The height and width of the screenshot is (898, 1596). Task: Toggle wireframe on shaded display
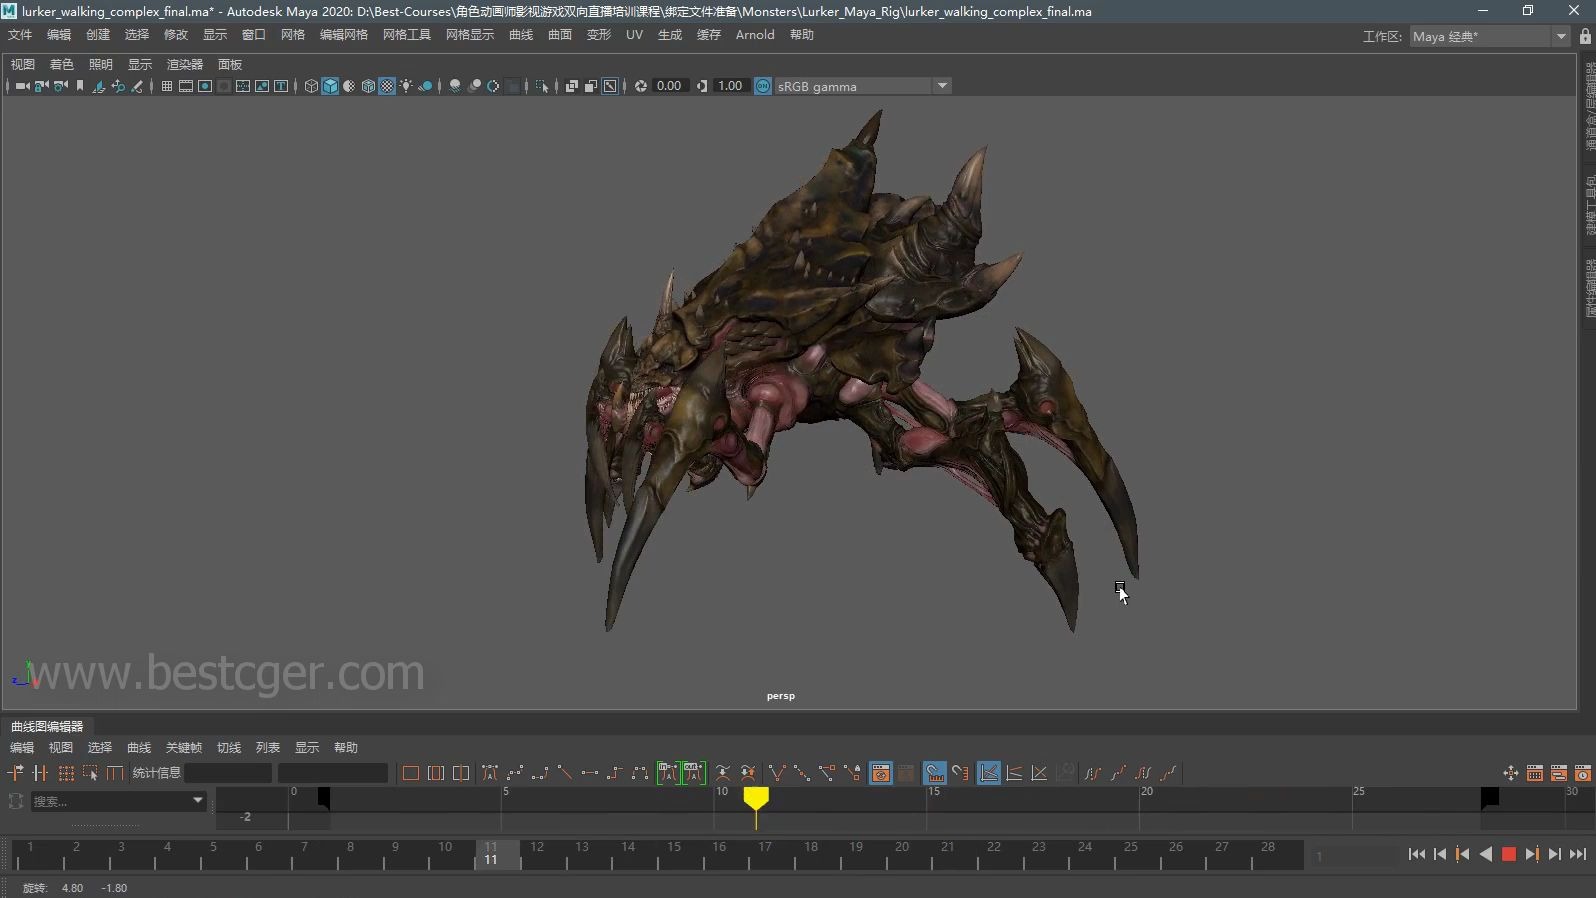click(368, 86)
